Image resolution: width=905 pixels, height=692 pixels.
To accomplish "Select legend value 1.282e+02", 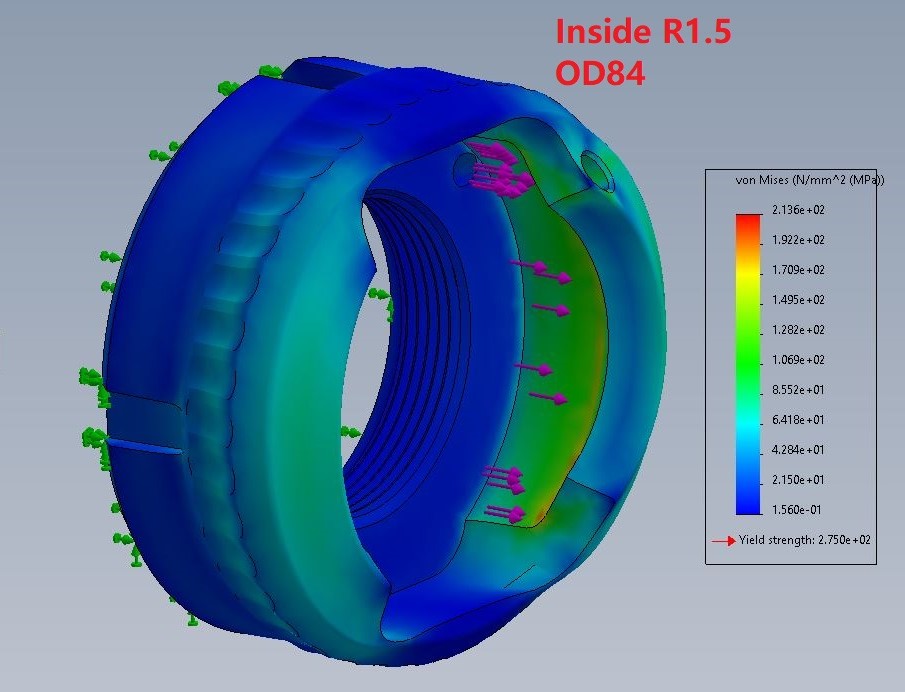I will click(798, 330).
